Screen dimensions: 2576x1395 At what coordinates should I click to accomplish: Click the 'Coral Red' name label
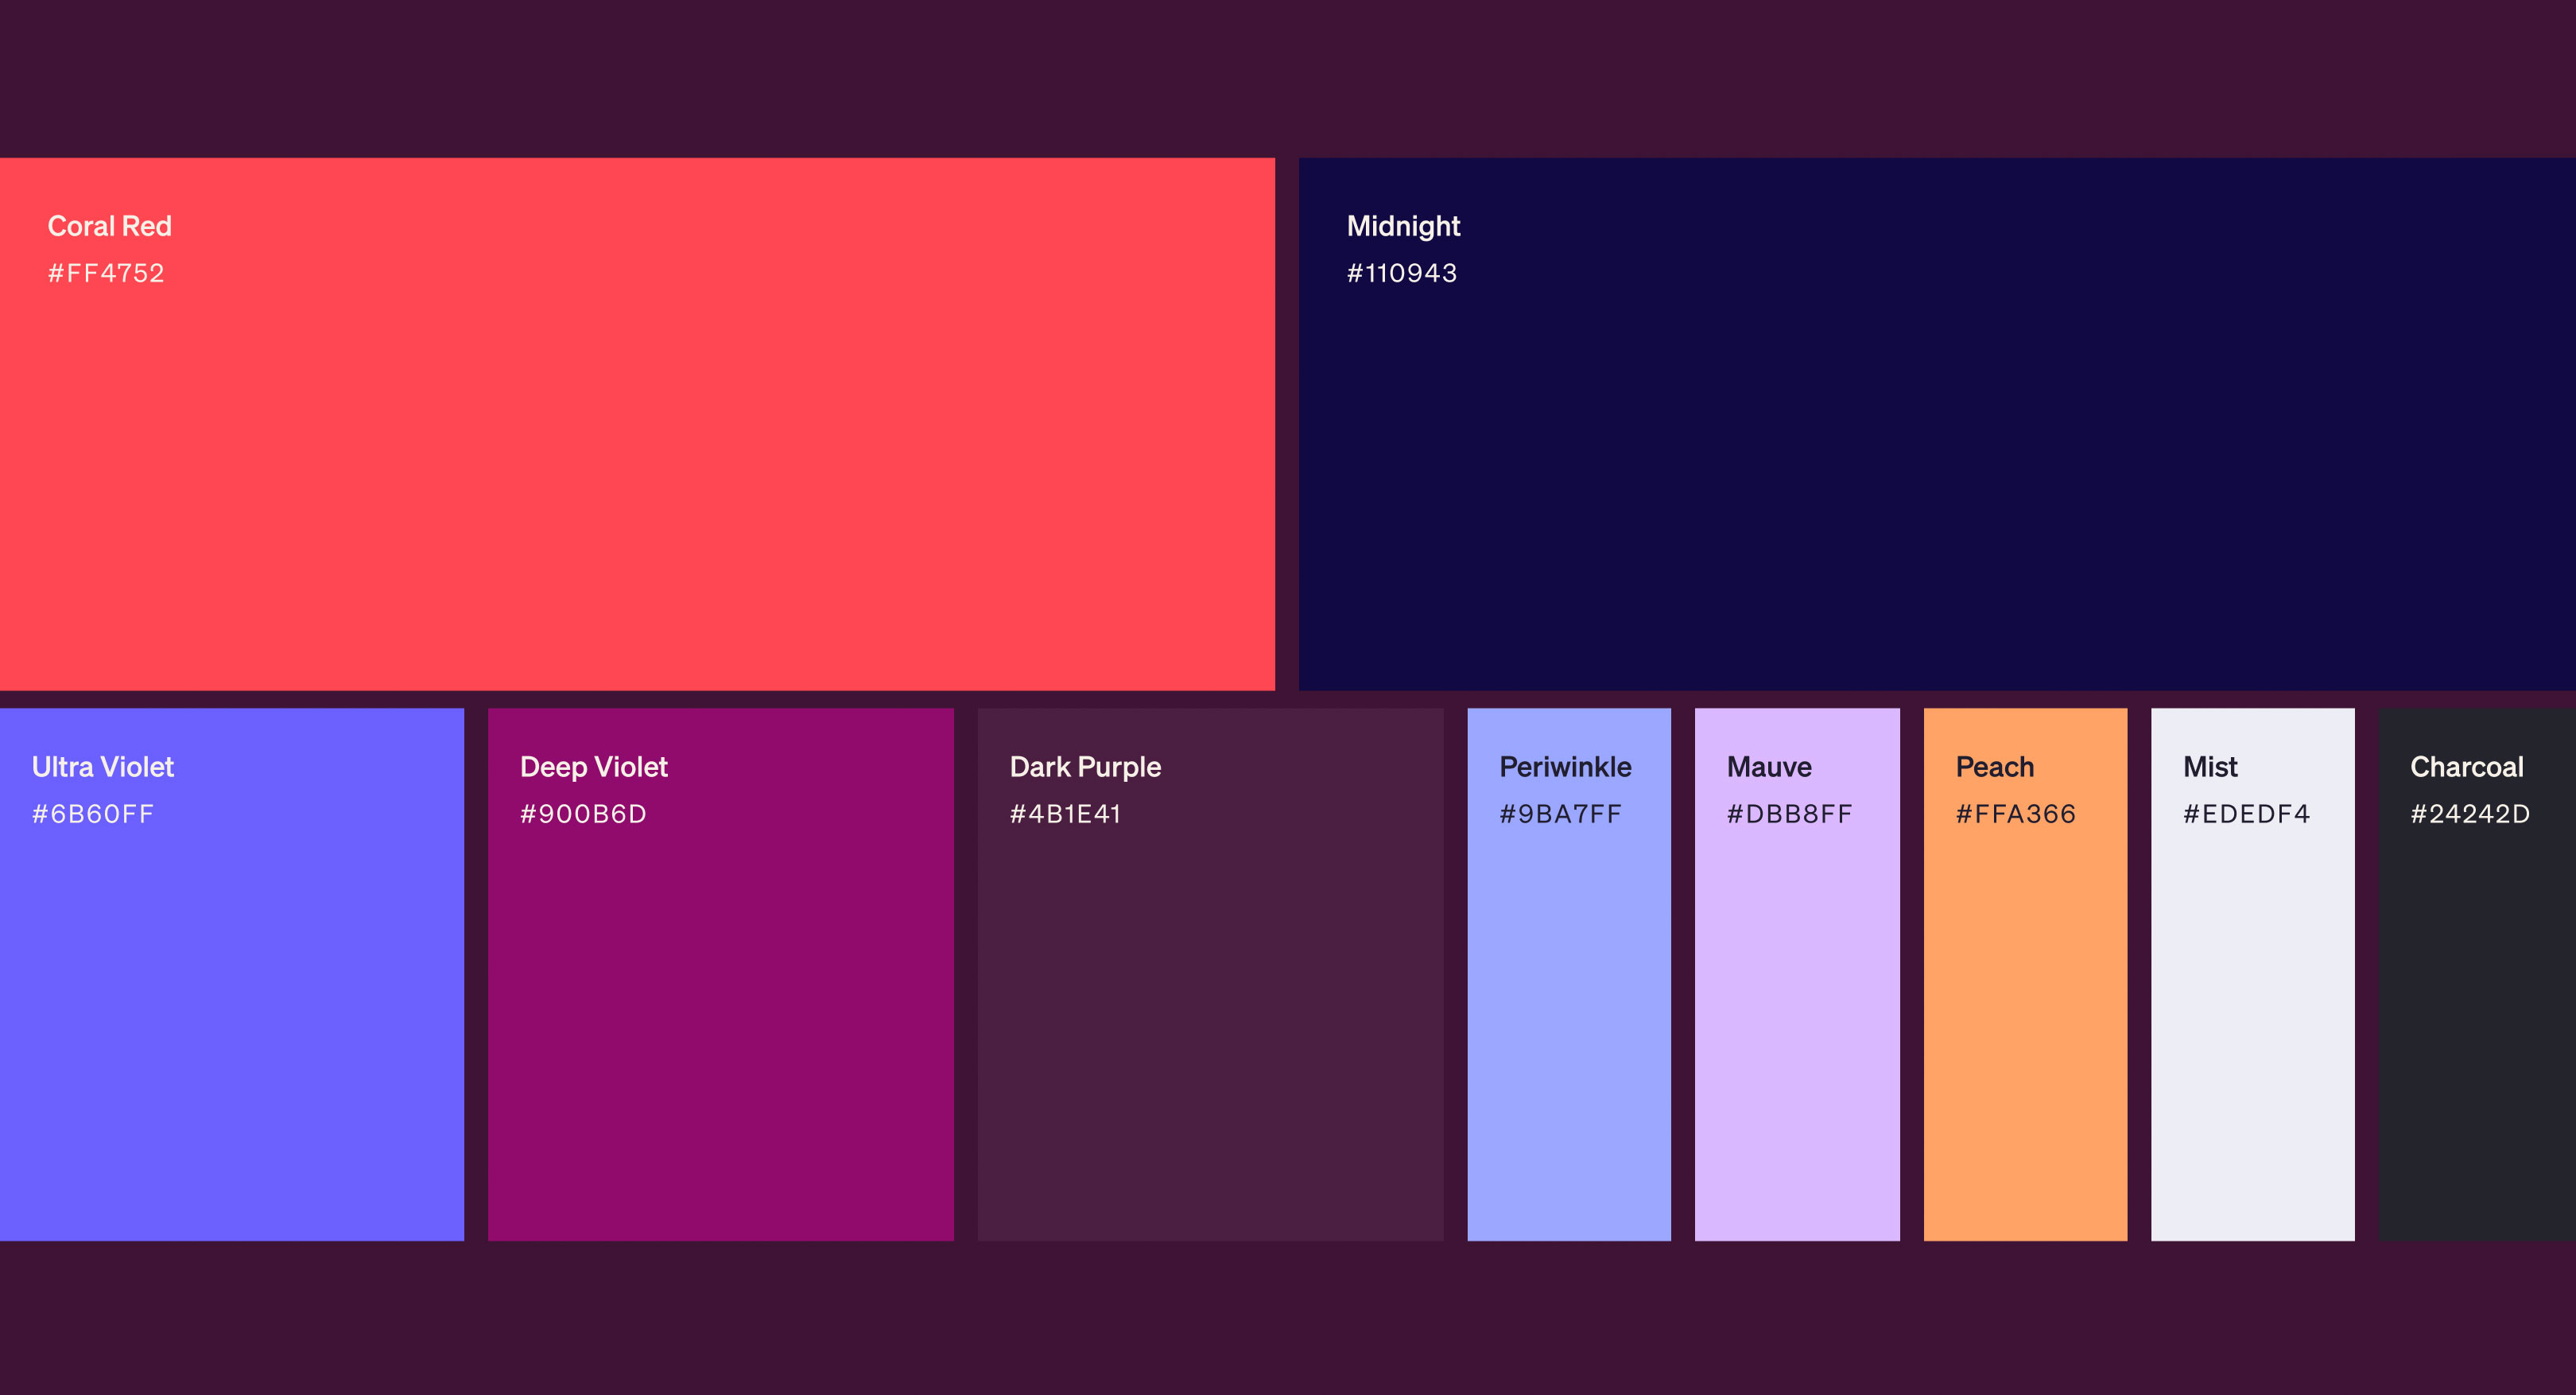(110, 226)
